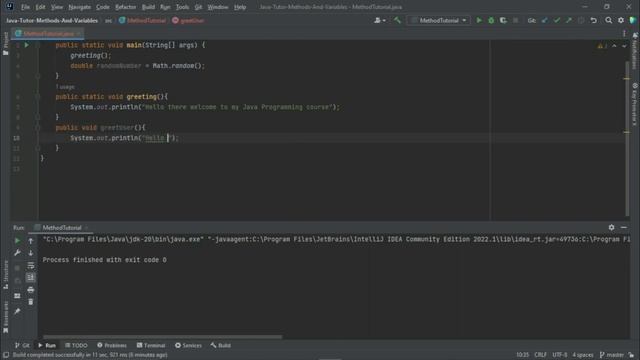This screenshot has height=360, width=640.
Task: Open the Navigate menu
Action: [80, 7]
